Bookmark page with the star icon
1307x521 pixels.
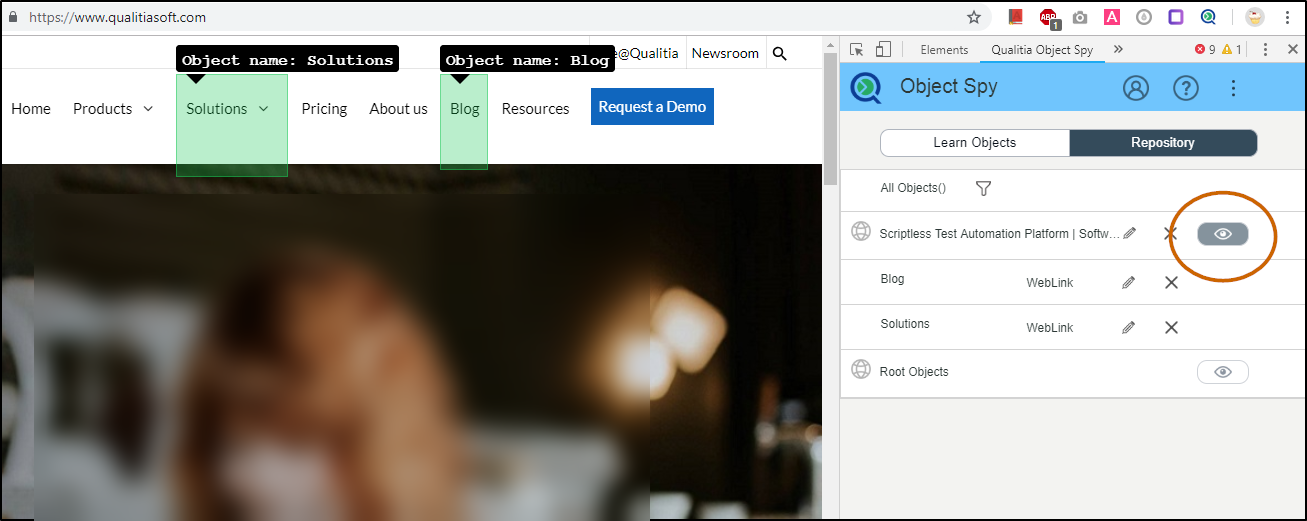point(973,17)
